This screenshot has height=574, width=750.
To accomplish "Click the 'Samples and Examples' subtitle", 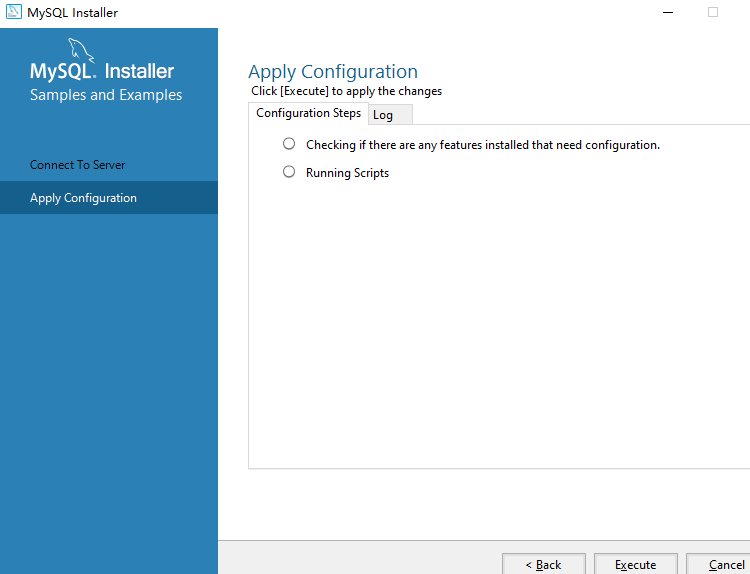I will tap(106, 95).
